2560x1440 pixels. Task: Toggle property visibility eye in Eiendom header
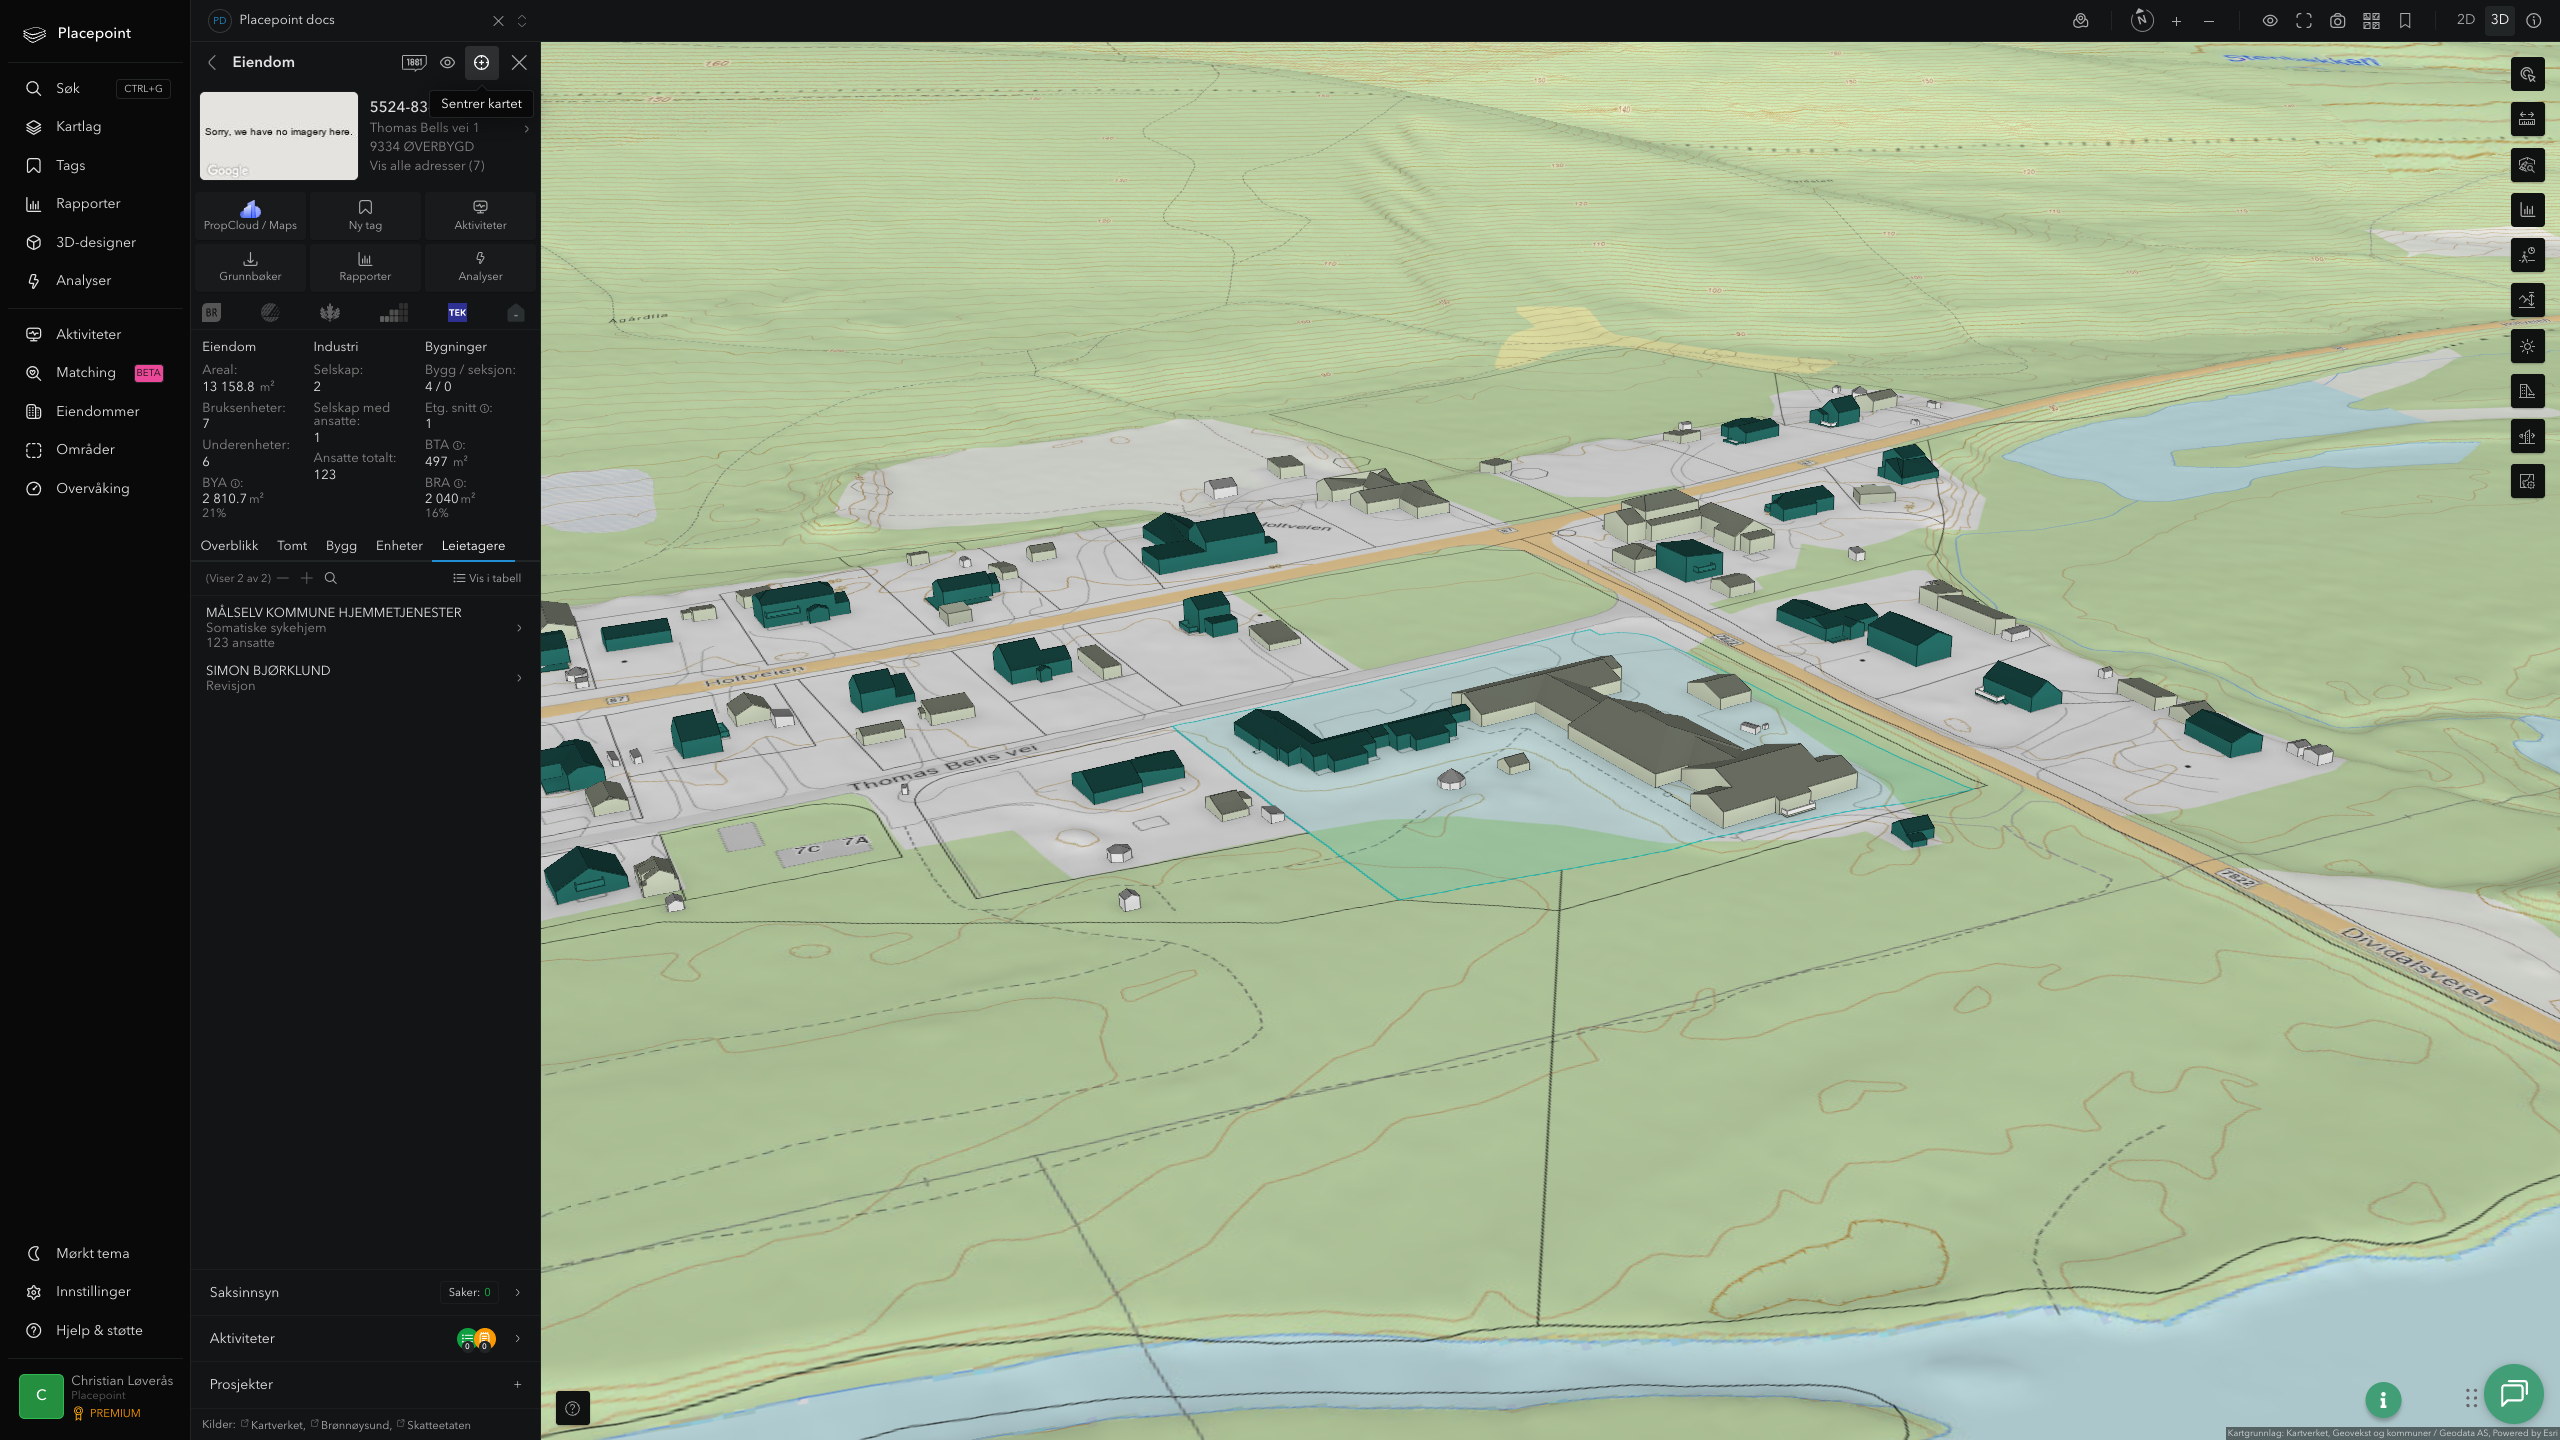tap(447, 62)
